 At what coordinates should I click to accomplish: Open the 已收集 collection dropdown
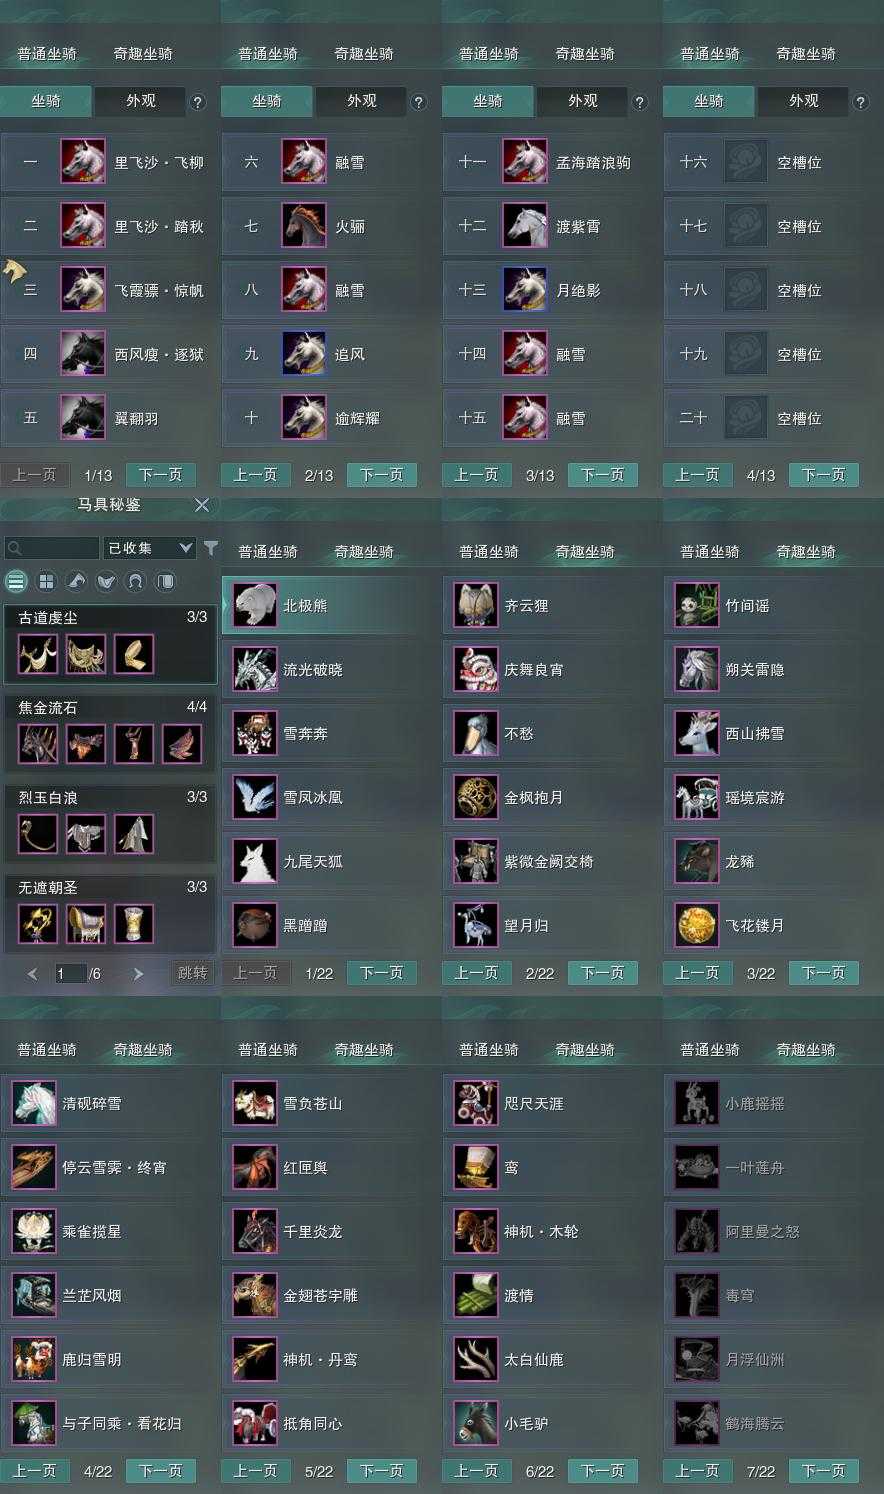[150, 548]
